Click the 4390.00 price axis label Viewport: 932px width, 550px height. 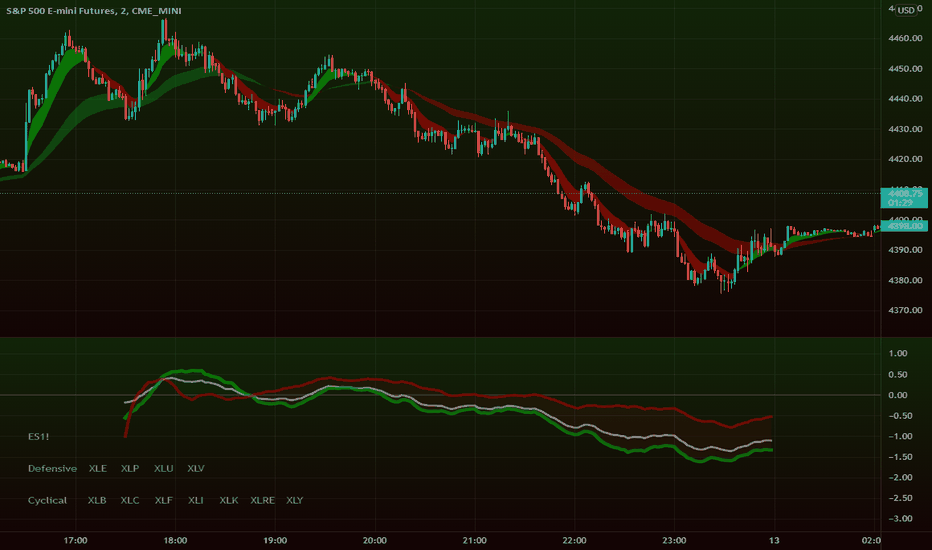tap(905, 250)
